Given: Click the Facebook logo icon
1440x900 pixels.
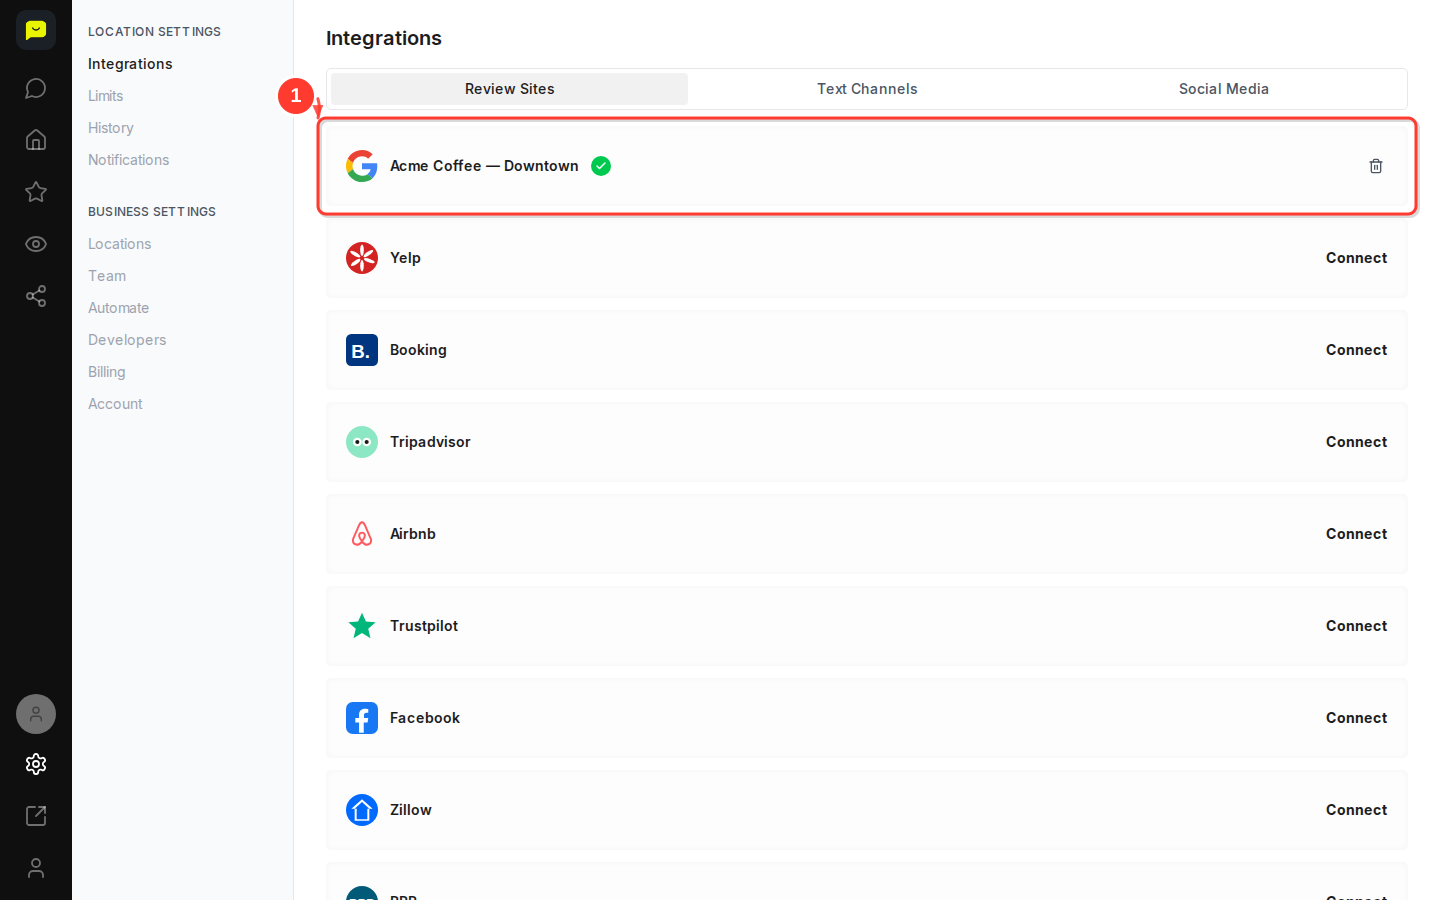Looking at the screenshot, I should coord(362,718).
